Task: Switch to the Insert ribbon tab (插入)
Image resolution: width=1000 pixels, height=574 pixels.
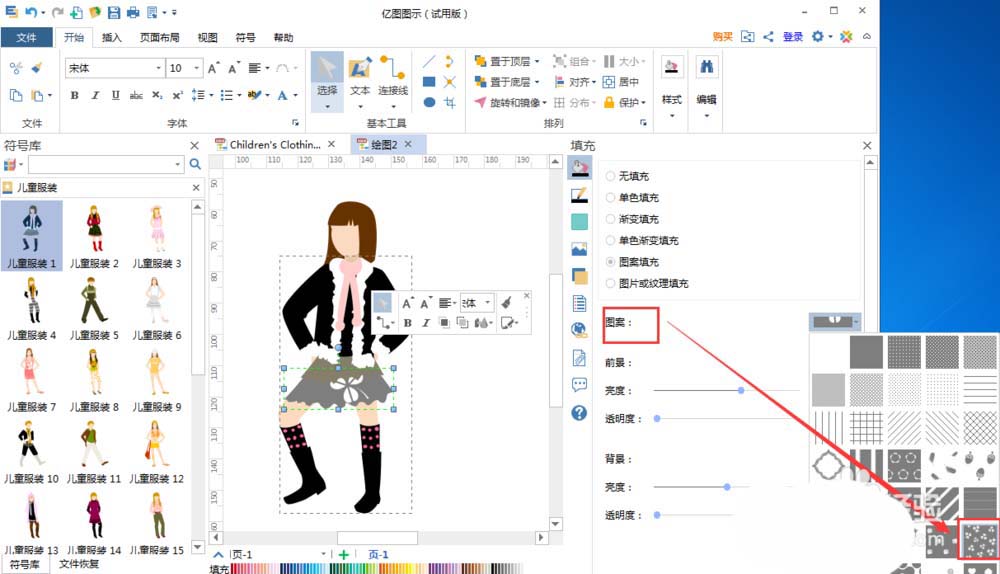Action: tap(112, 38)
